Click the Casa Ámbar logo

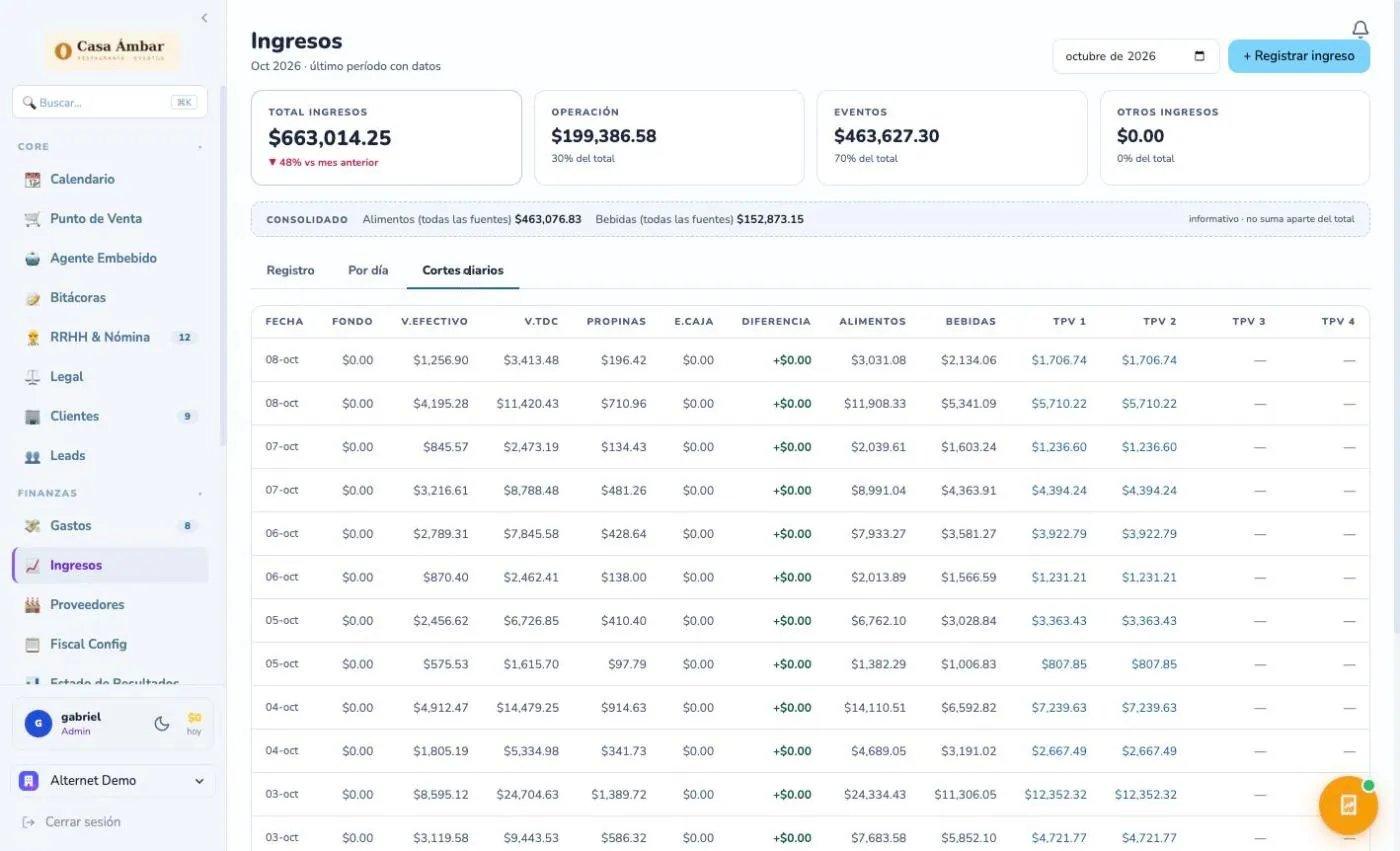[112, 50]
